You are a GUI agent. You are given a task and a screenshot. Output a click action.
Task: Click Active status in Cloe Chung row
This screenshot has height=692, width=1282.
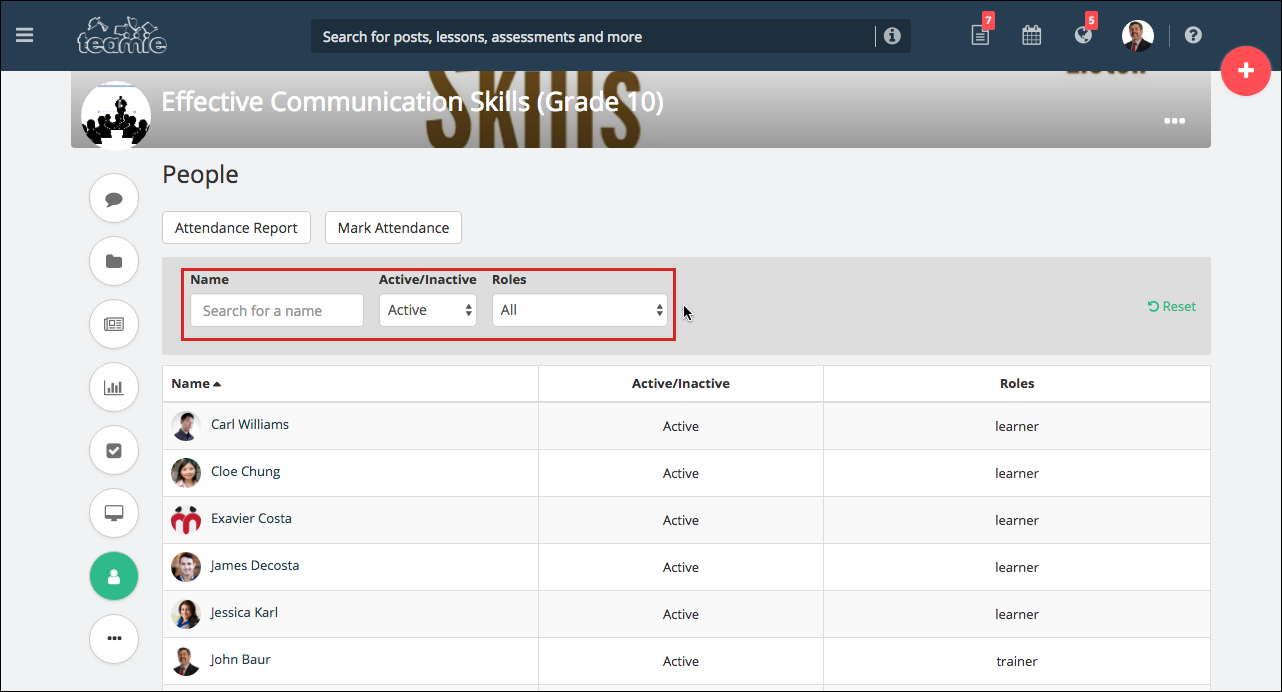pos(681,473)
